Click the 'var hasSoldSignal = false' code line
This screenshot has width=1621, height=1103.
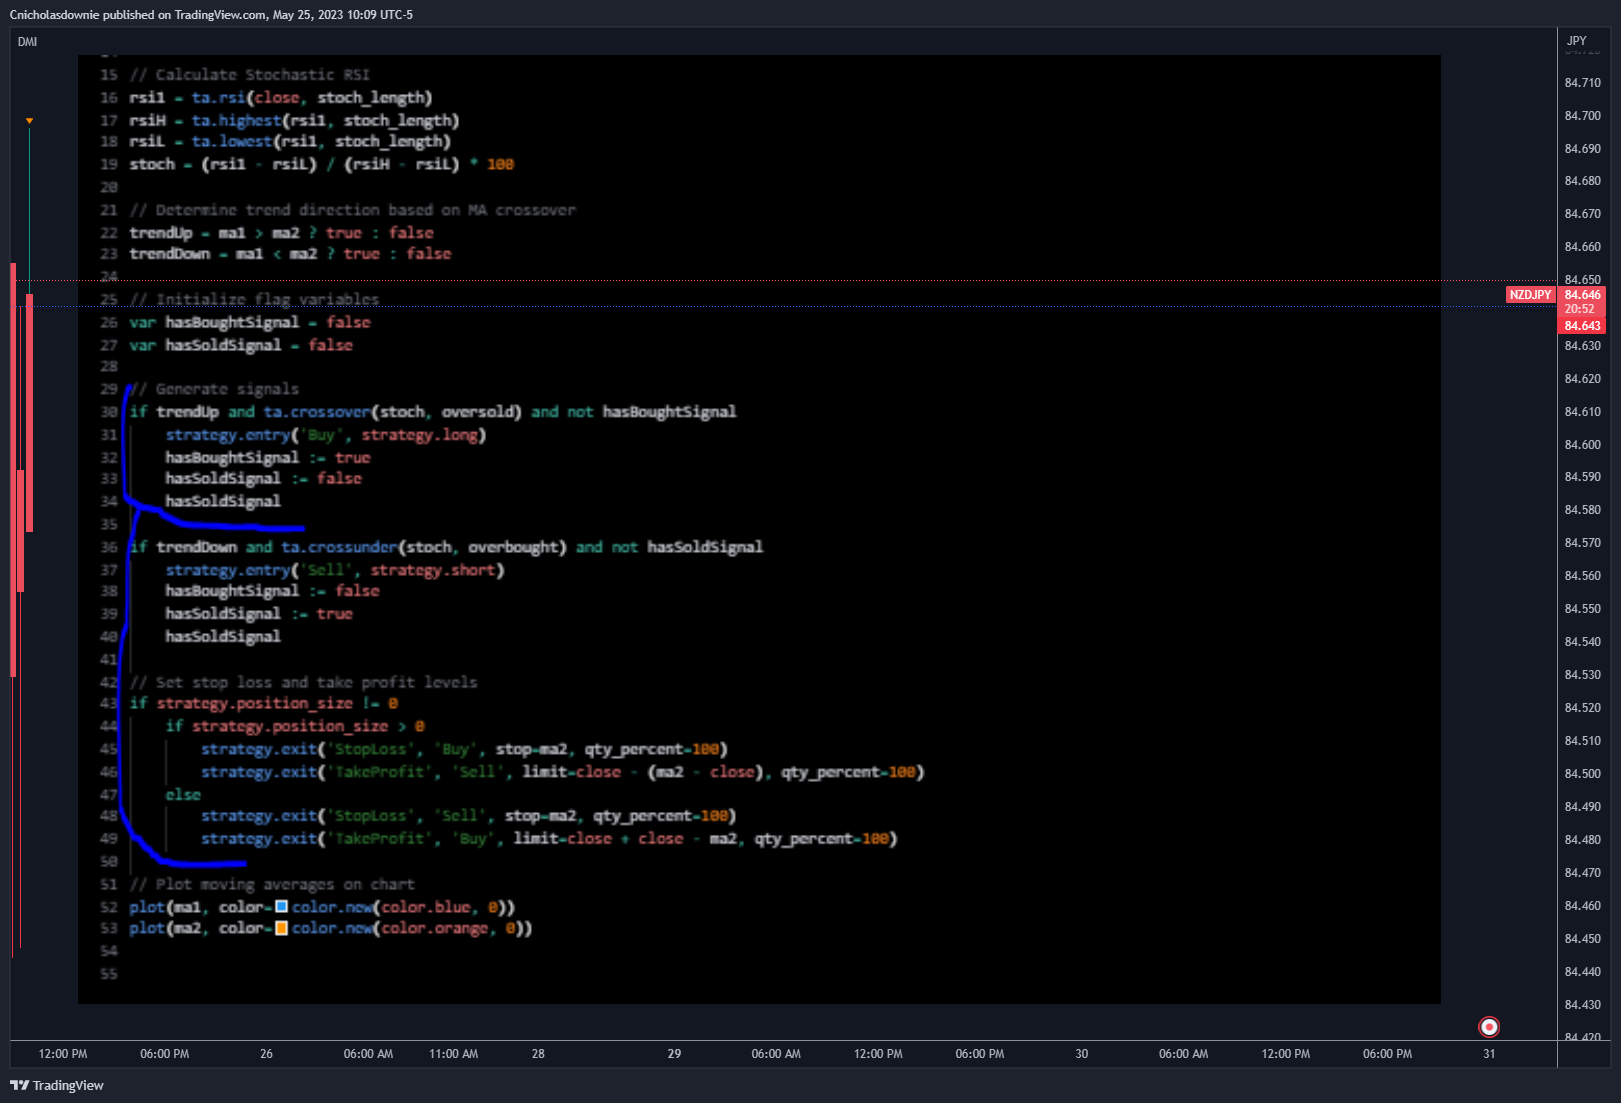pos(241,345)
